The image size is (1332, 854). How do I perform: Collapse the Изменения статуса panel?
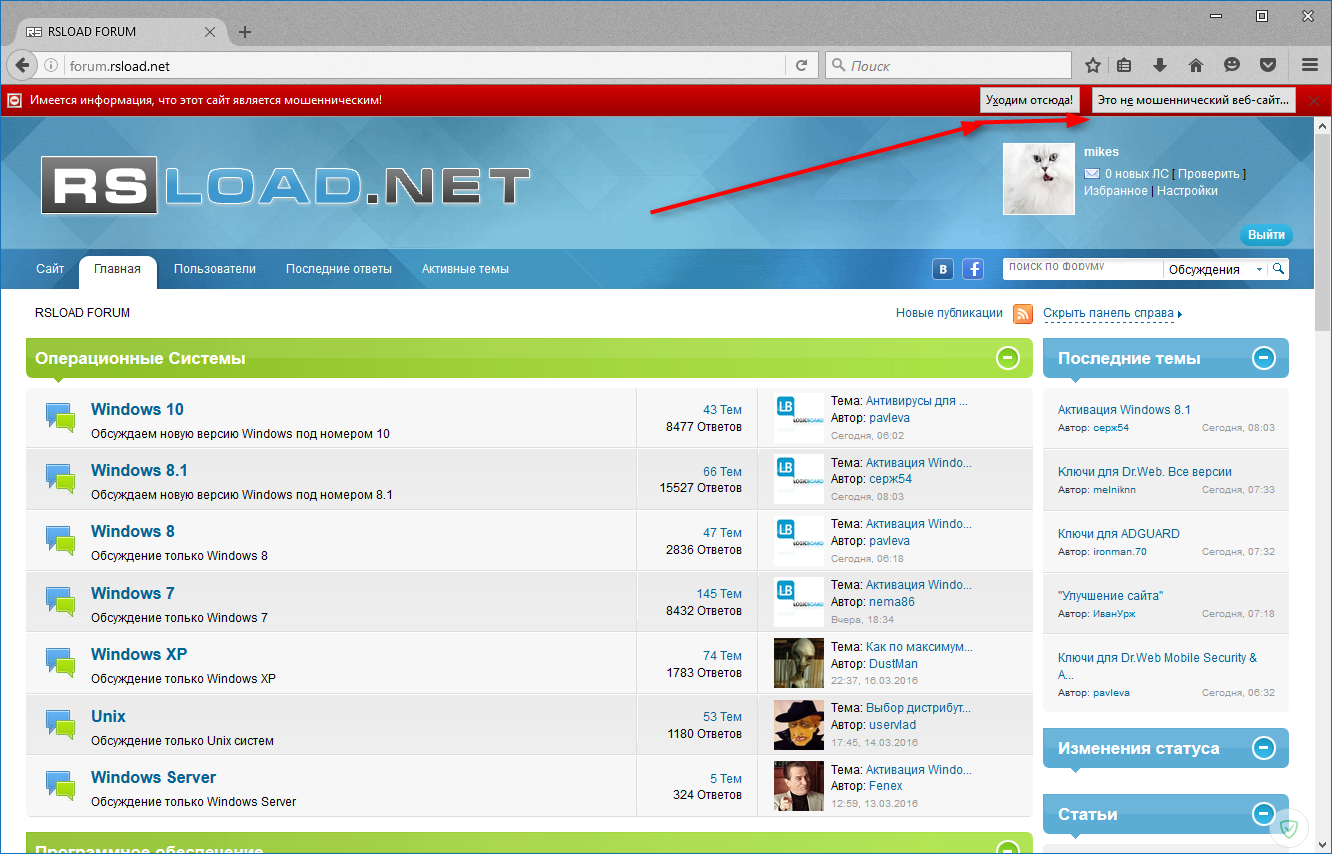pyautogui.click(x=1264, y=748)
